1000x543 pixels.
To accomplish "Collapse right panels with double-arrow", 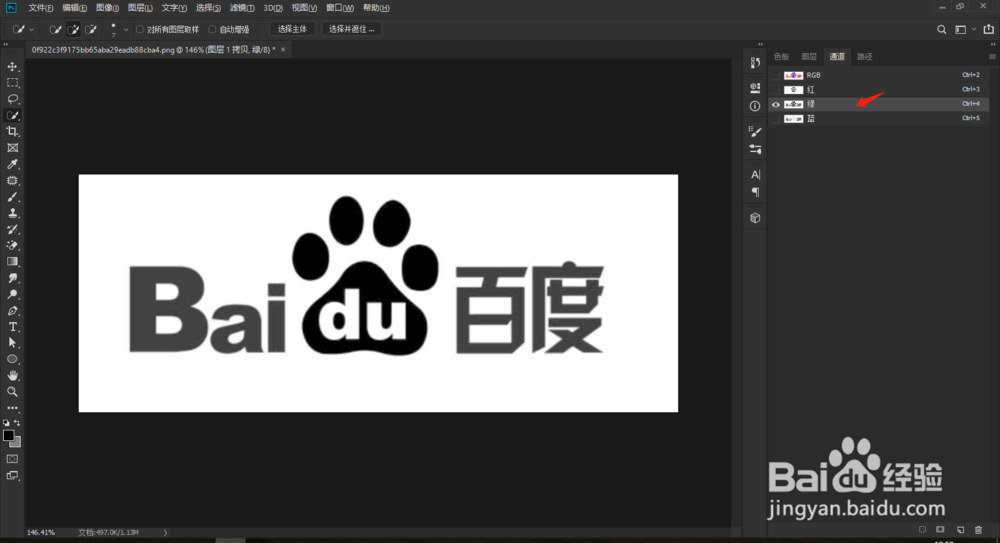I will pos(992,44).
